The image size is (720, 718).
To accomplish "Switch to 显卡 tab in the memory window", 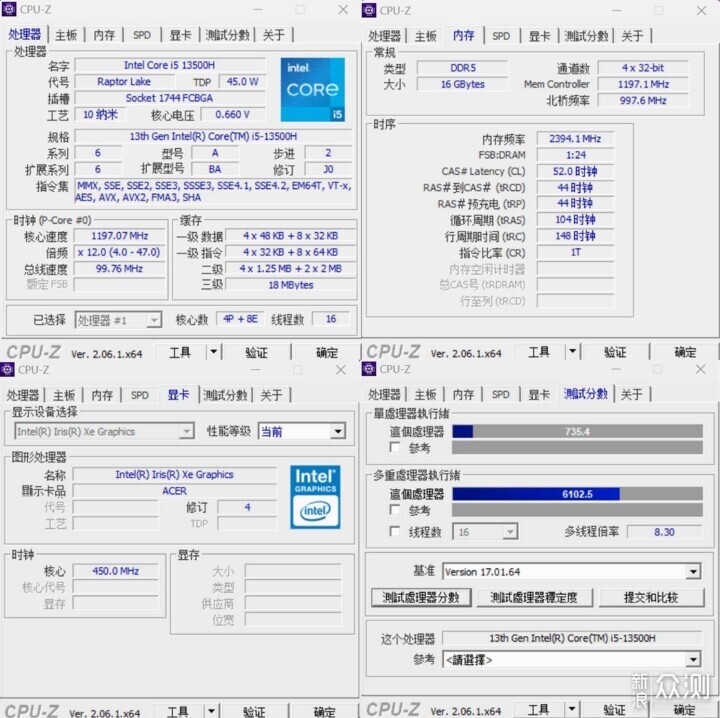I will point(539,36).
